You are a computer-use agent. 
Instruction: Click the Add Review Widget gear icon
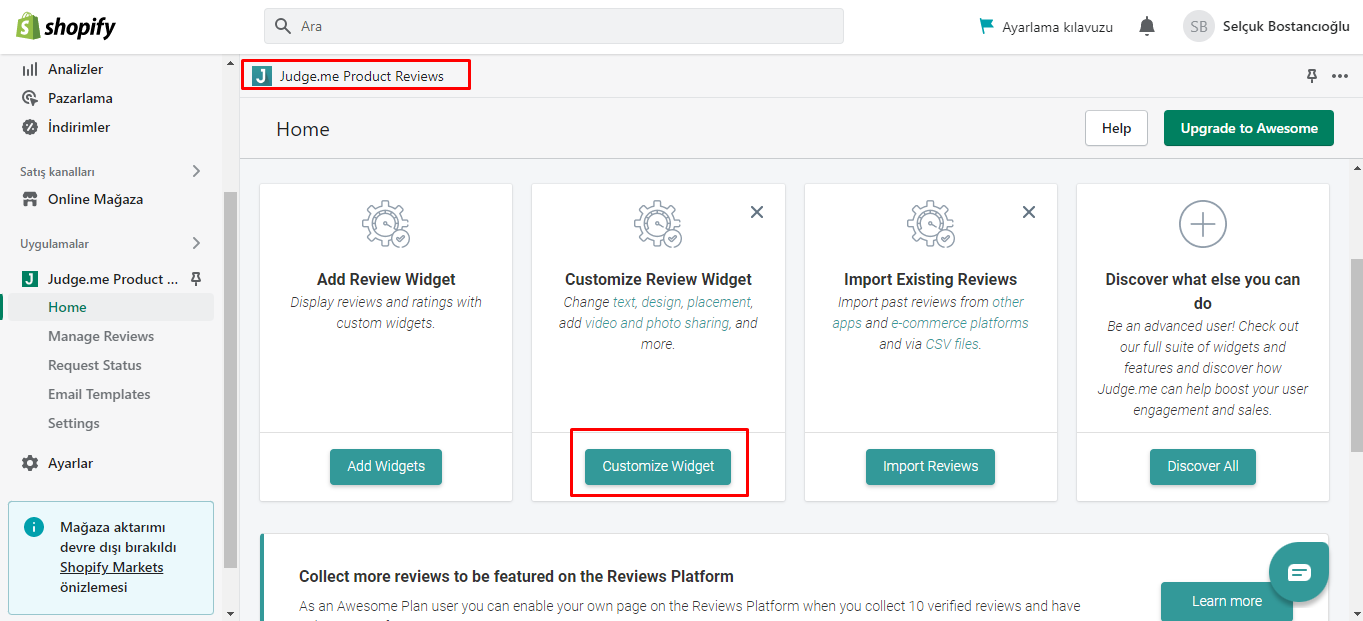click(x=386, y=224)
